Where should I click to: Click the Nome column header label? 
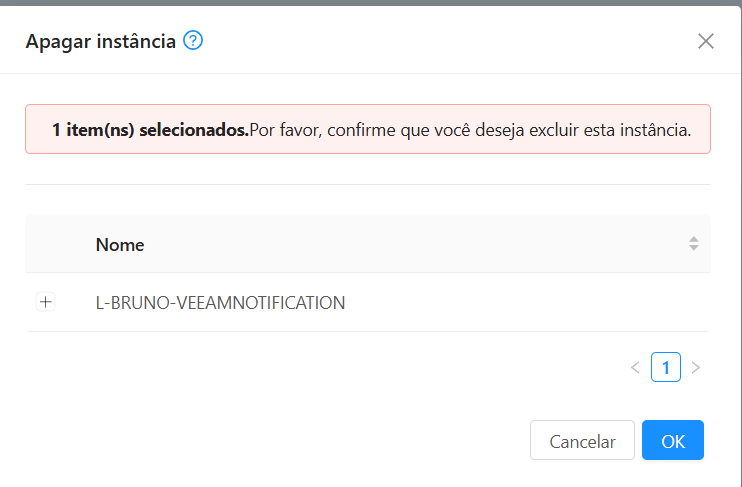tap(120, 244)
